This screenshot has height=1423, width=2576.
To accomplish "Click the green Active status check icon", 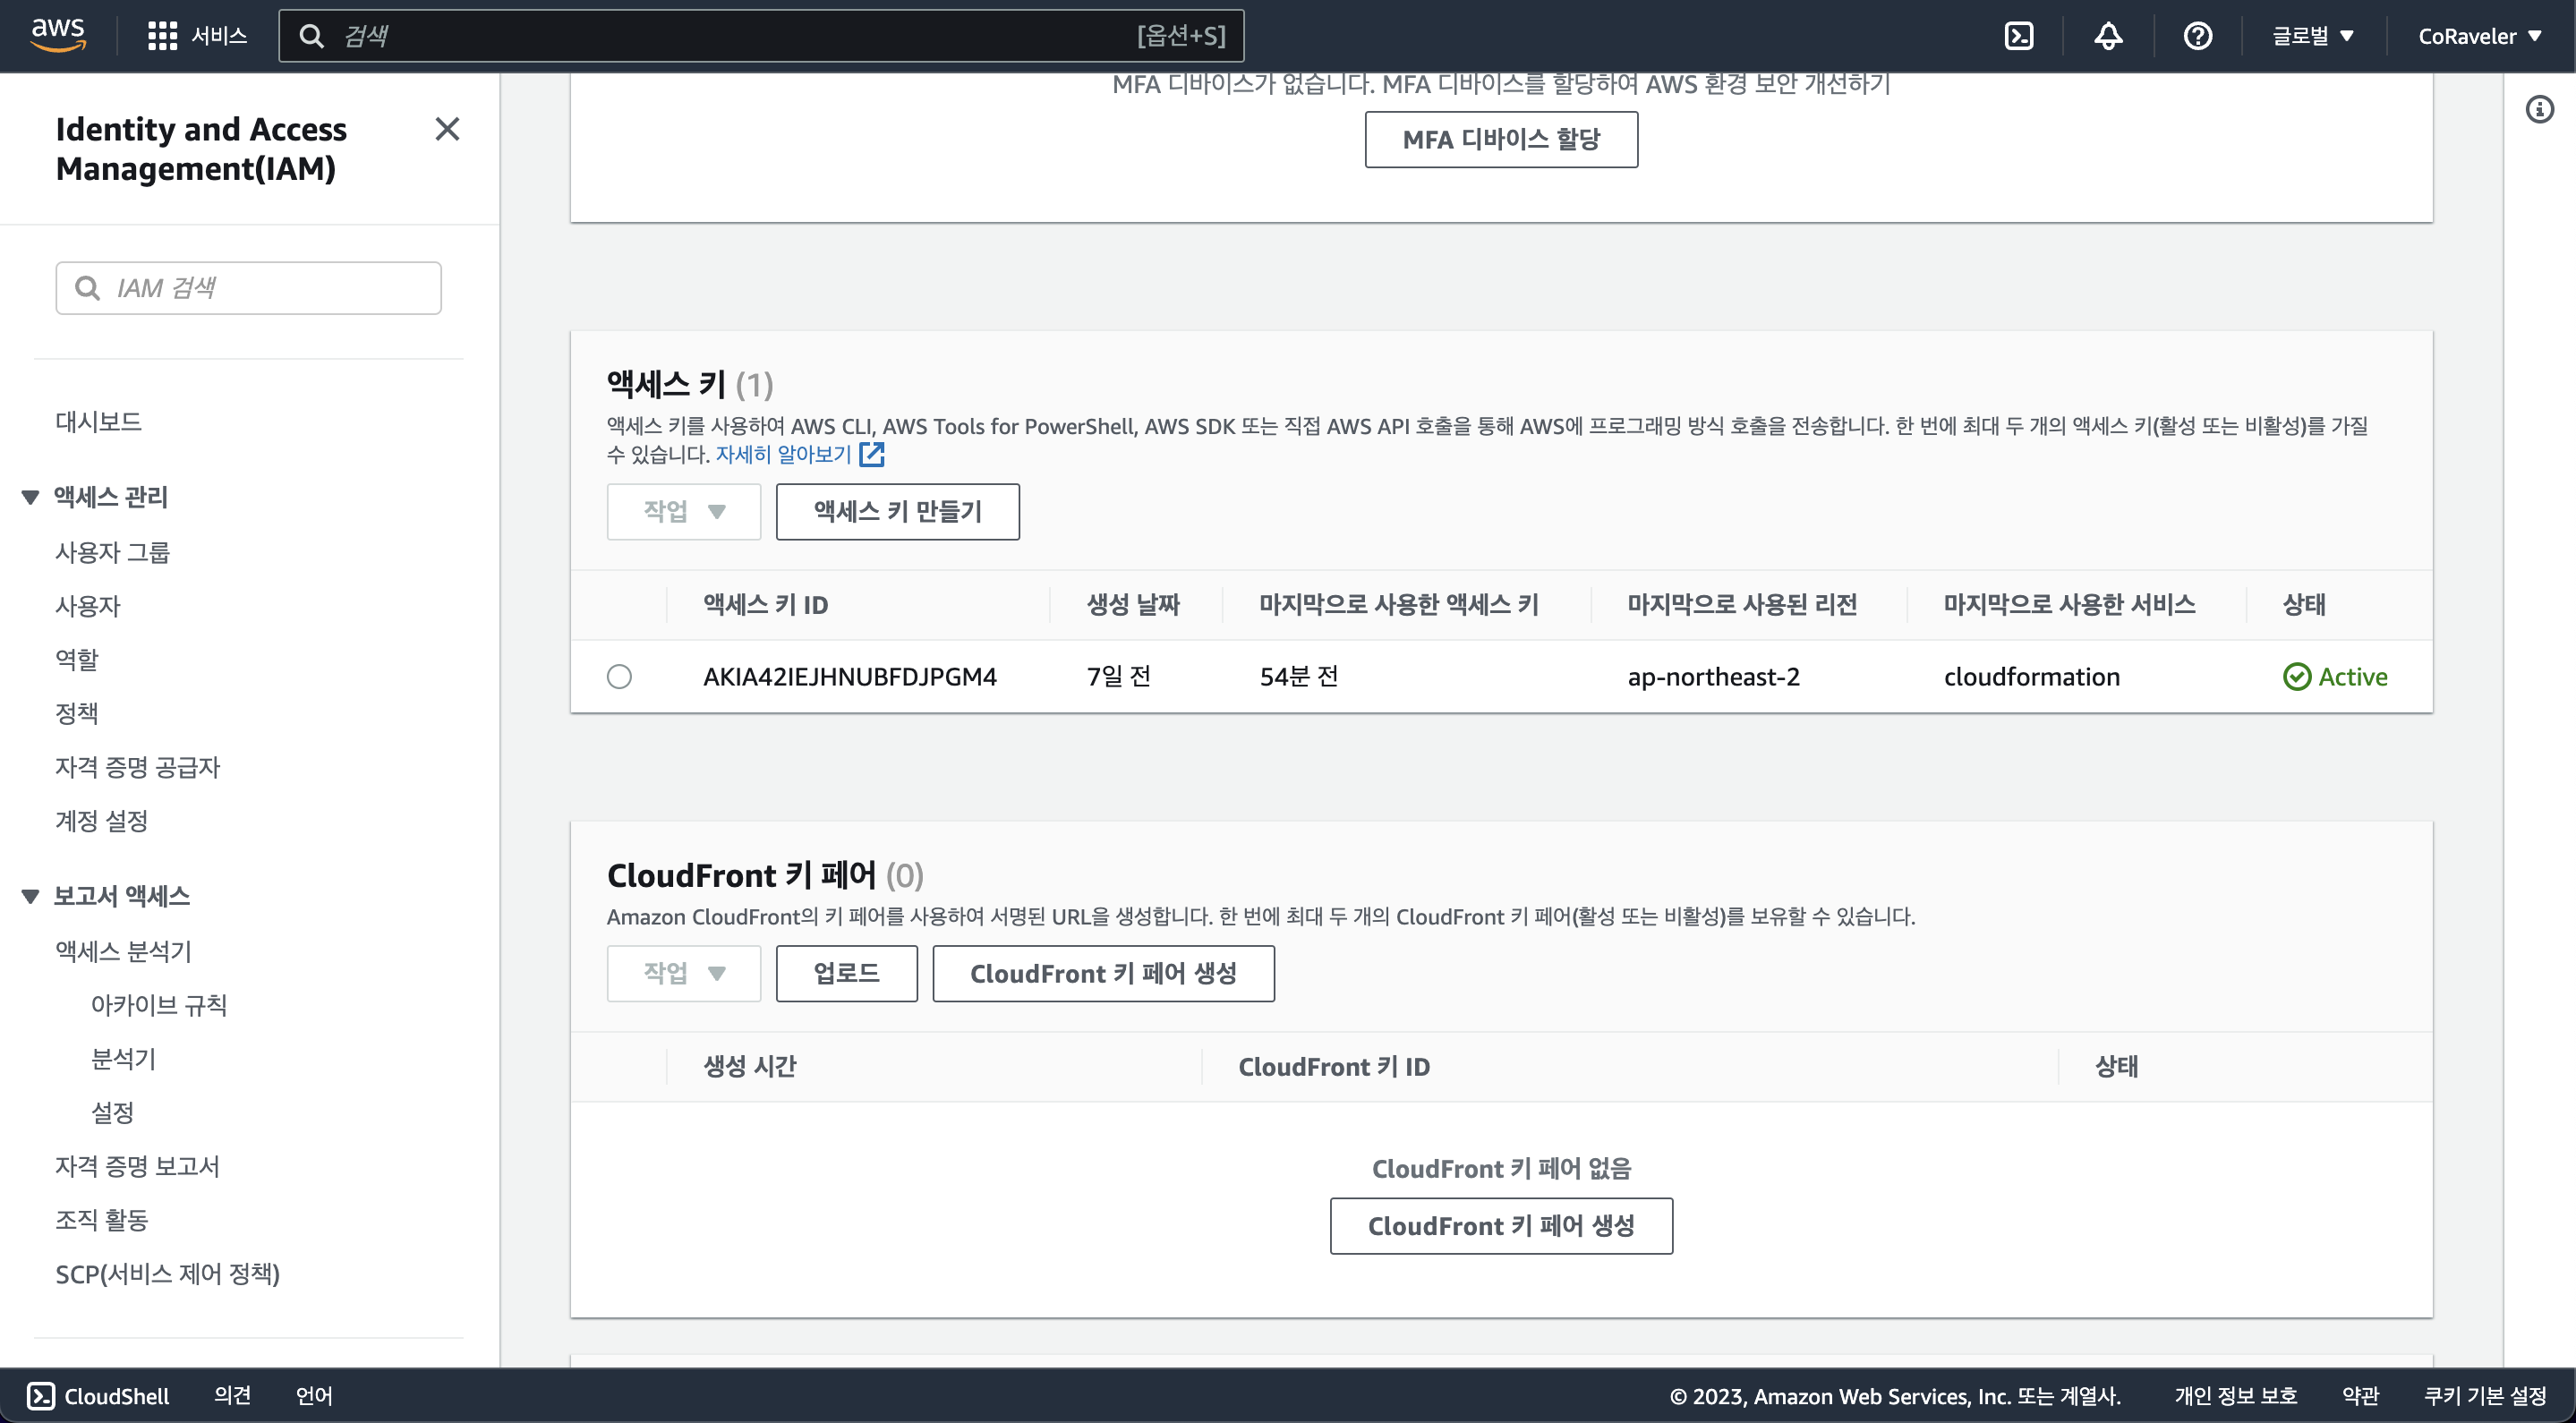I will pyautogui.click(x=2296, y=677).
